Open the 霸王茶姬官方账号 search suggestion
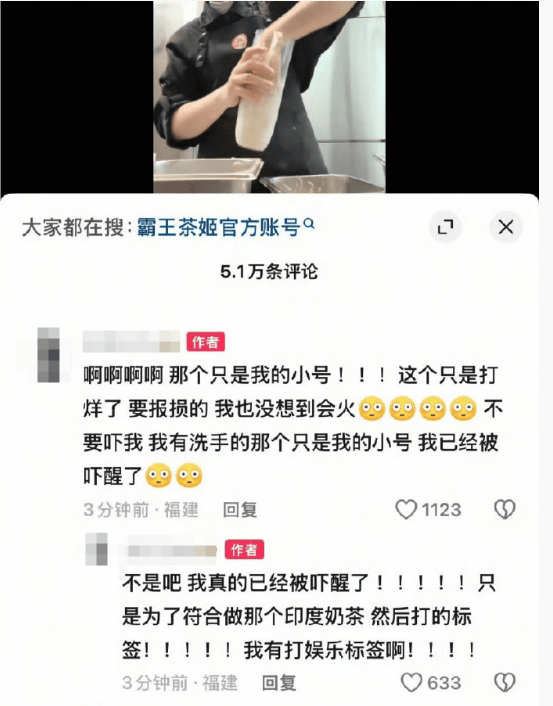 tap(218, 227)
